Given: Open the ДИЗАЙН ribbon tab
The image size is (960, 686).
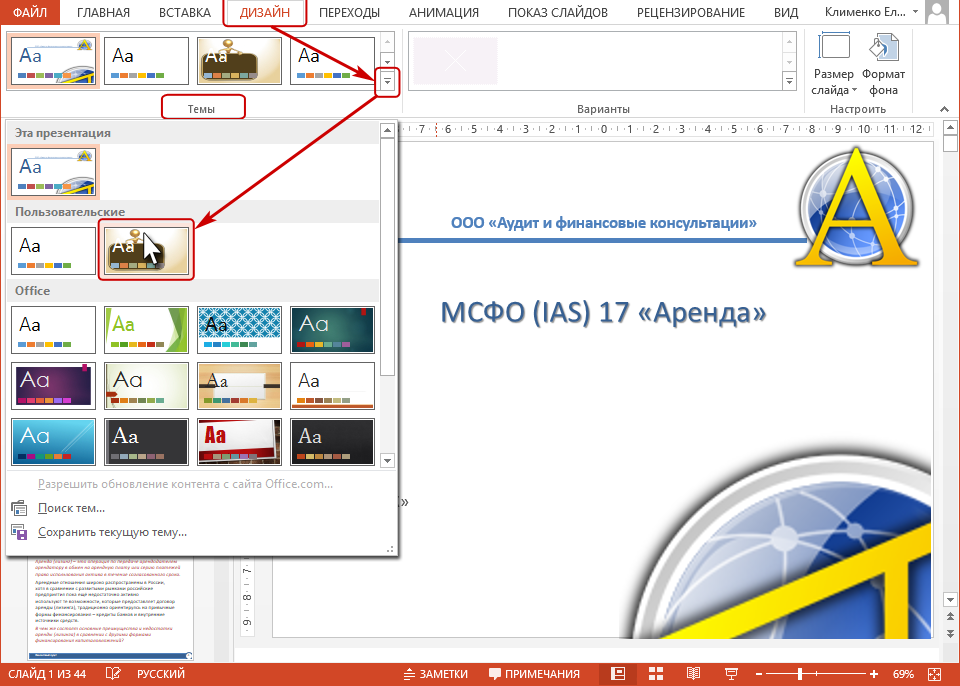Looking at the screenshot, I should (x=264, y=12).
